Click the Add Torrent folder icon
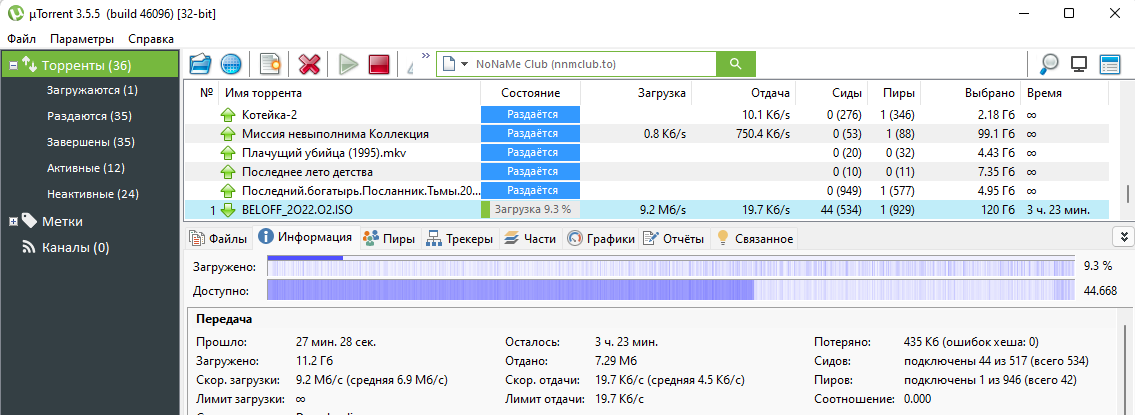Image resolution: width=1135 pixels, height=415 pixels. pyautogui.click(x=201, y=64)
